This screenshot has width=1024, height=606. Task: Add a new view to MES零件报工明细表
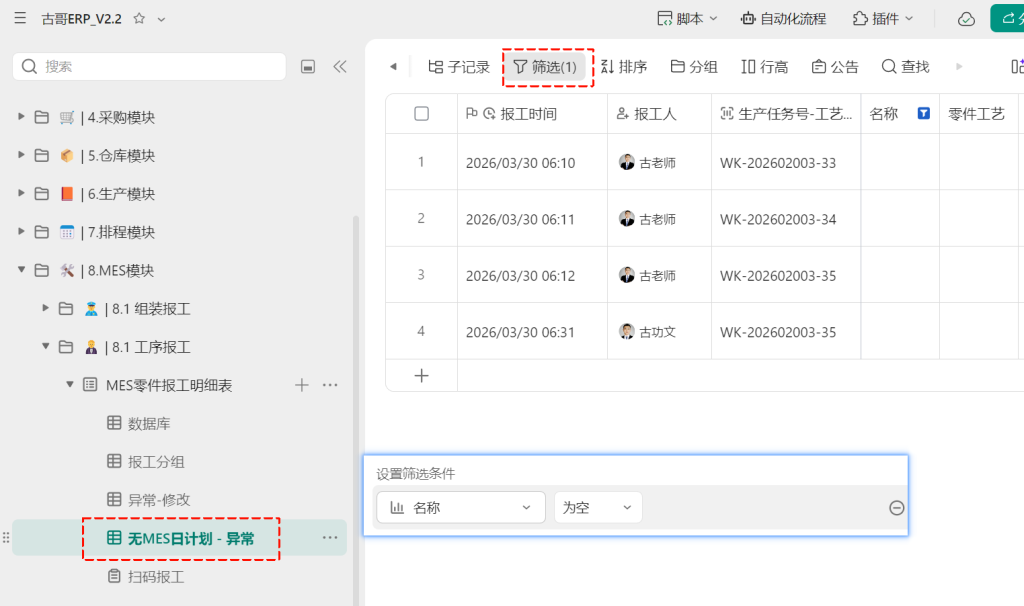302,385
